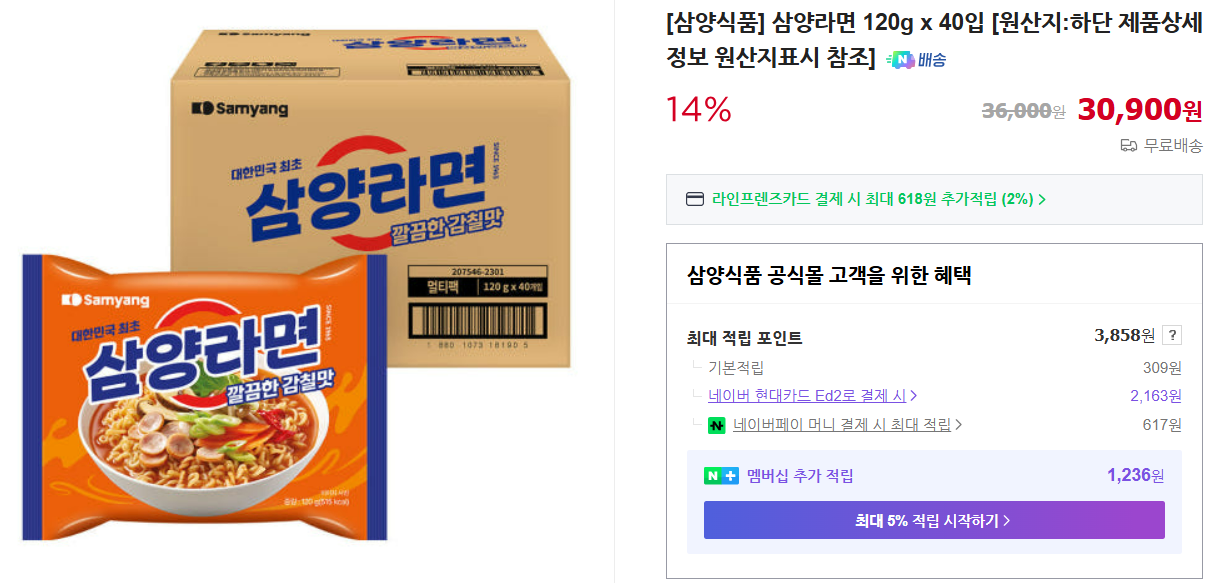Click the green Naver Pay money icon
The height and width of the screenshot is (583, 1210).
tap(716, 425)
